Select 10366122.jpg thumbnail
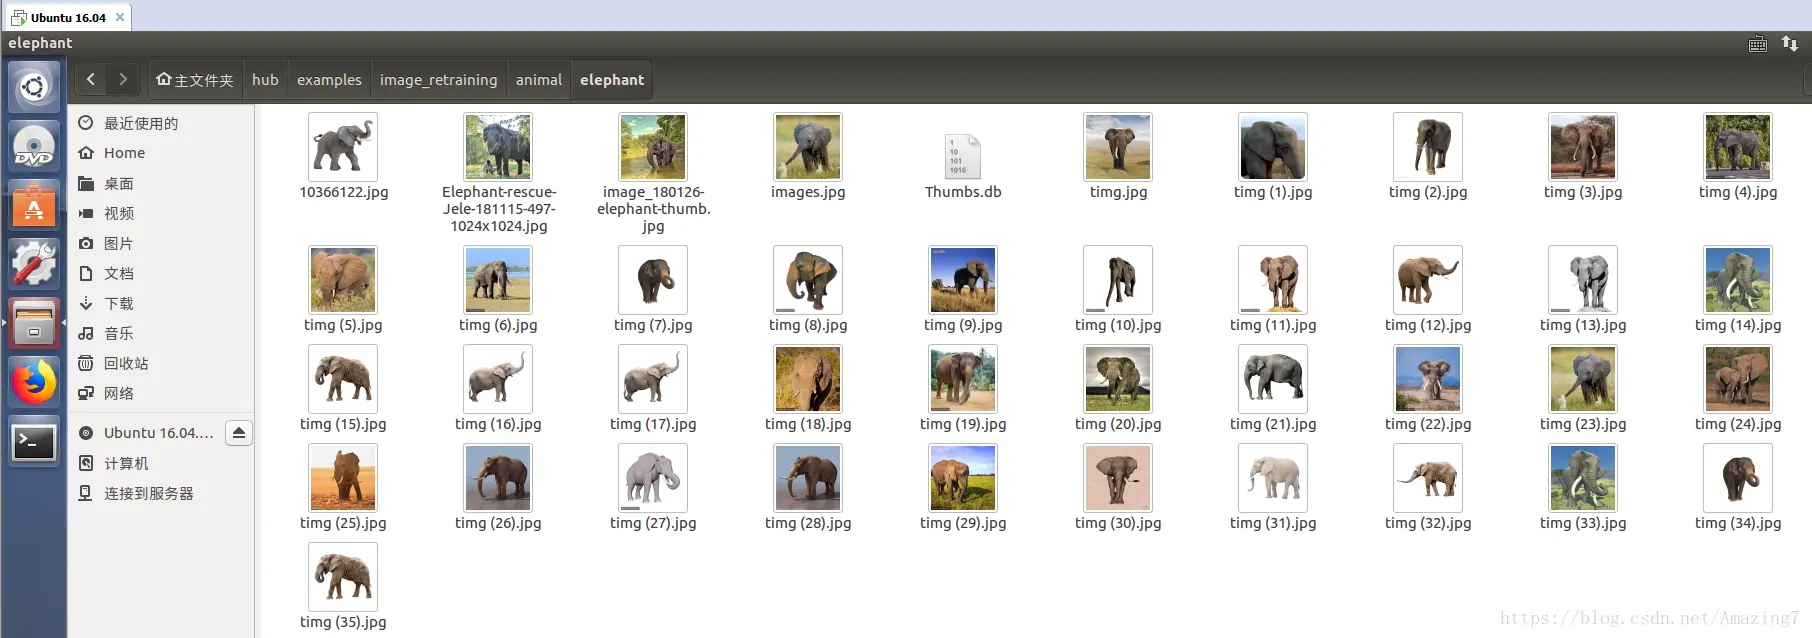The width and height of the screenshot is (1812, 638). click(343, 146)
